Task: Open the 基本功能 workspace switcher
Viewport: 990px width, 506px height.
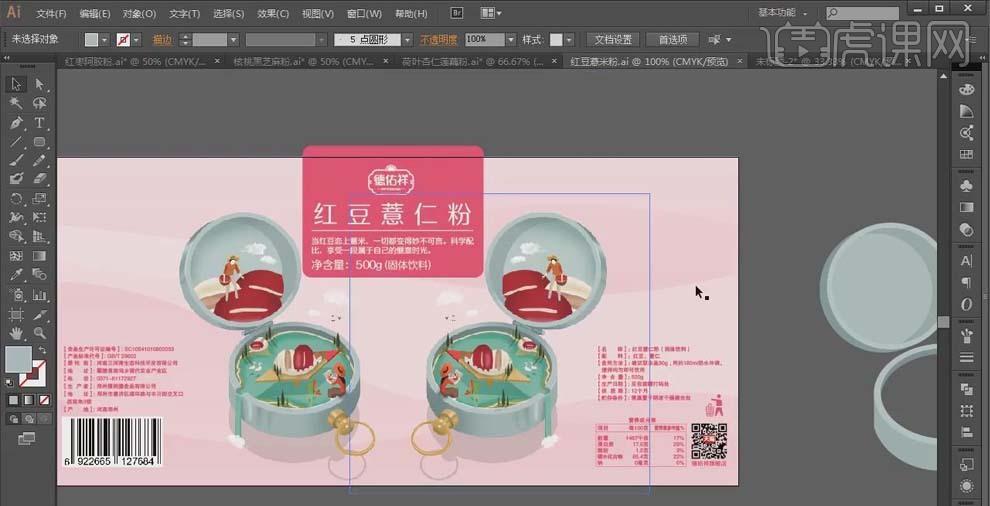Action: click(783, 12)
